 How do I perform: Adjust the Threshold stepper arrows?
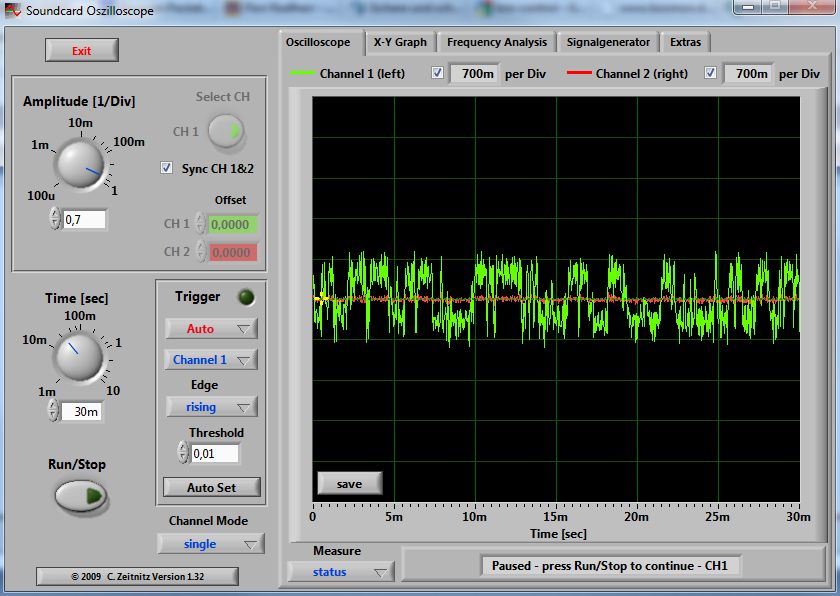(x=182, y=453)
